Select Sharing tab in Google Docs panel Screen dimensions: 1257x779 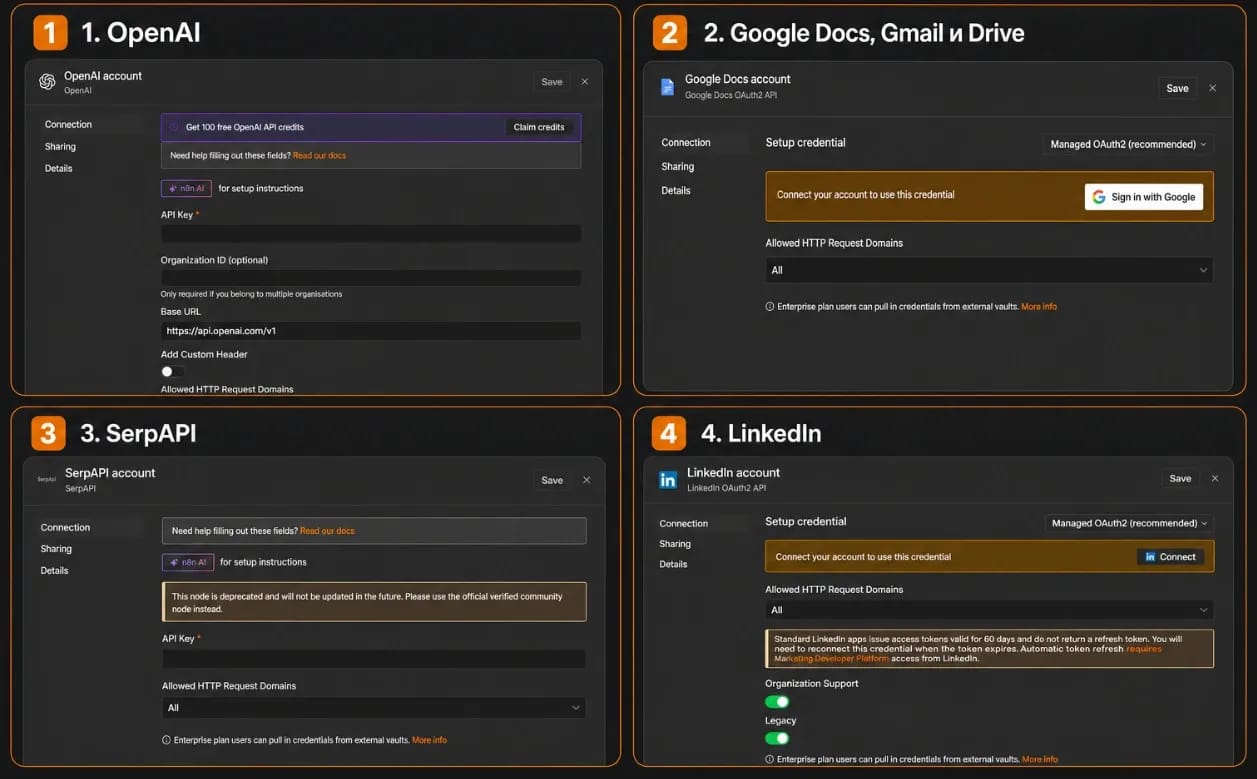[677, 167]
